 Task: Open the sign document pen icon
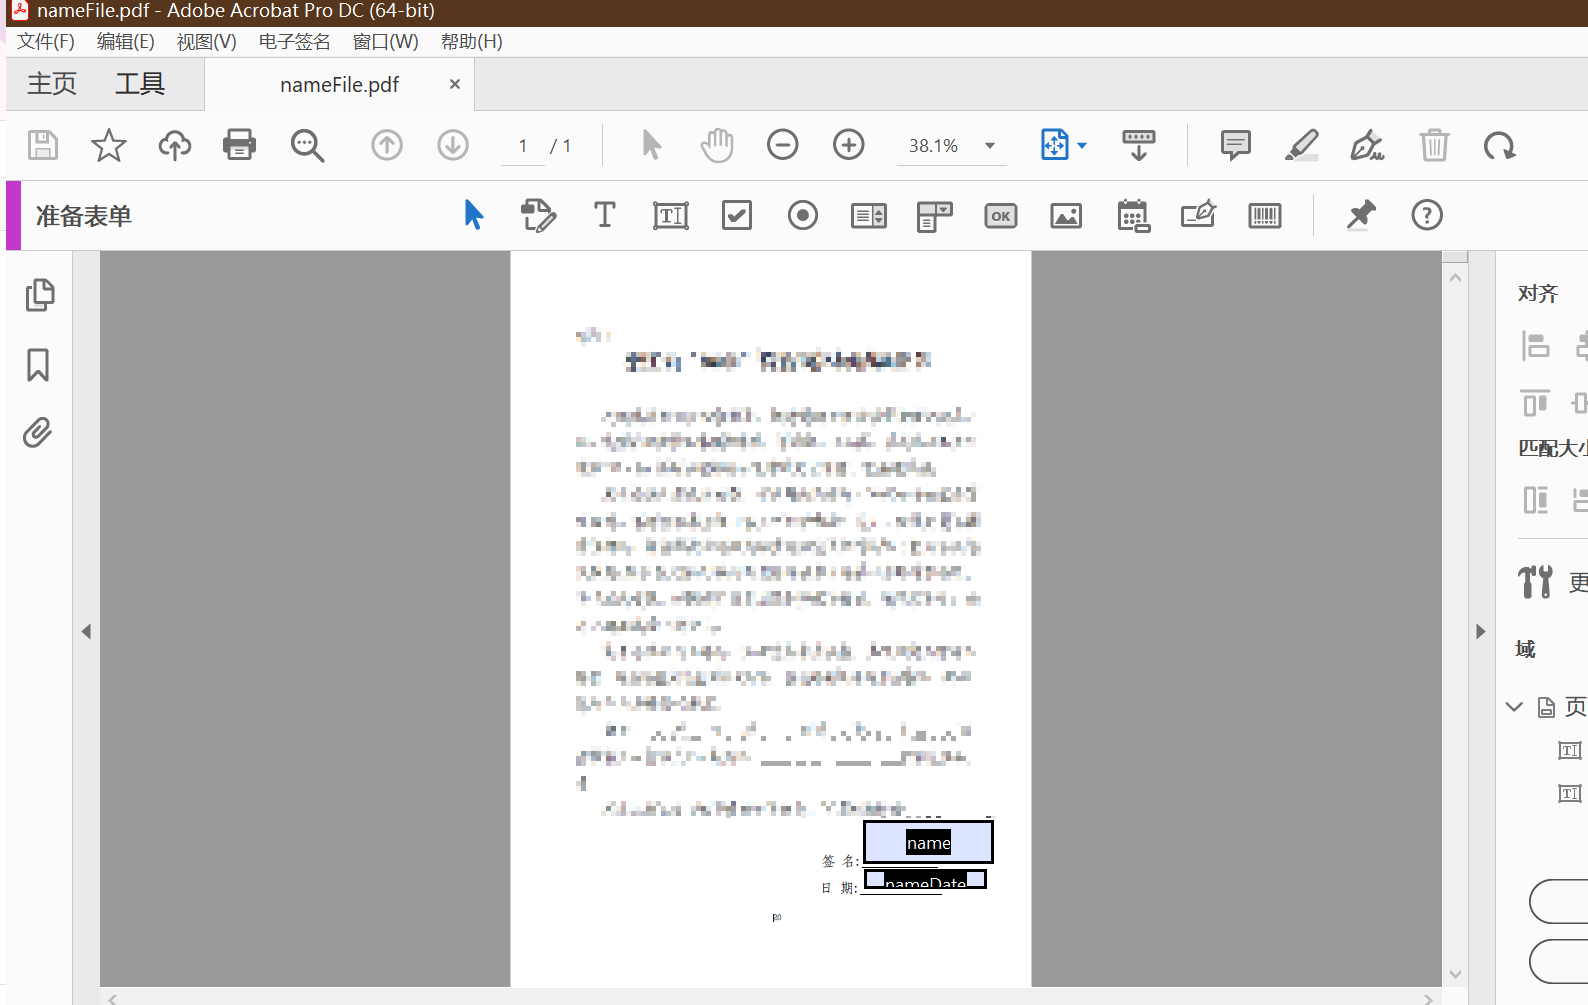[1367, 145]
